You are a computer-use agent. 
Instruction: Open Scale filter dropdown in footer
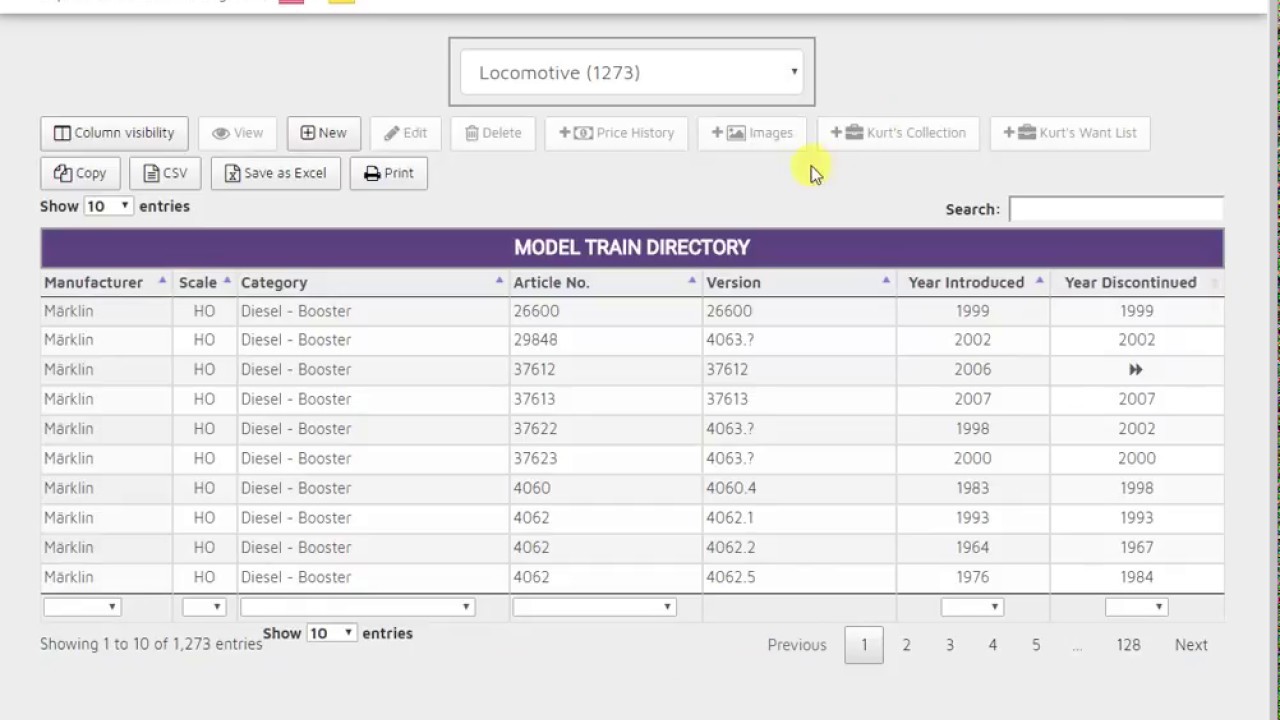[204, 606]
